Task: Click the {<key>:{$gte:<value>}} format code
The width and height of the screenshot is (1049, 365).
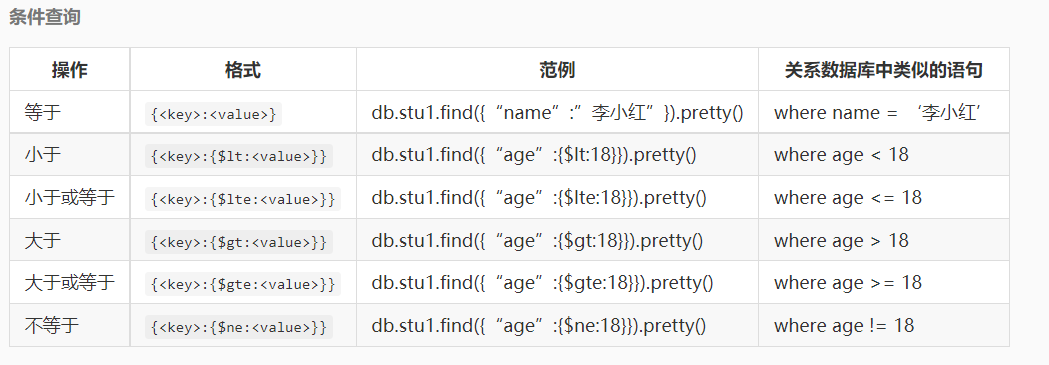Action: (243, 284)
